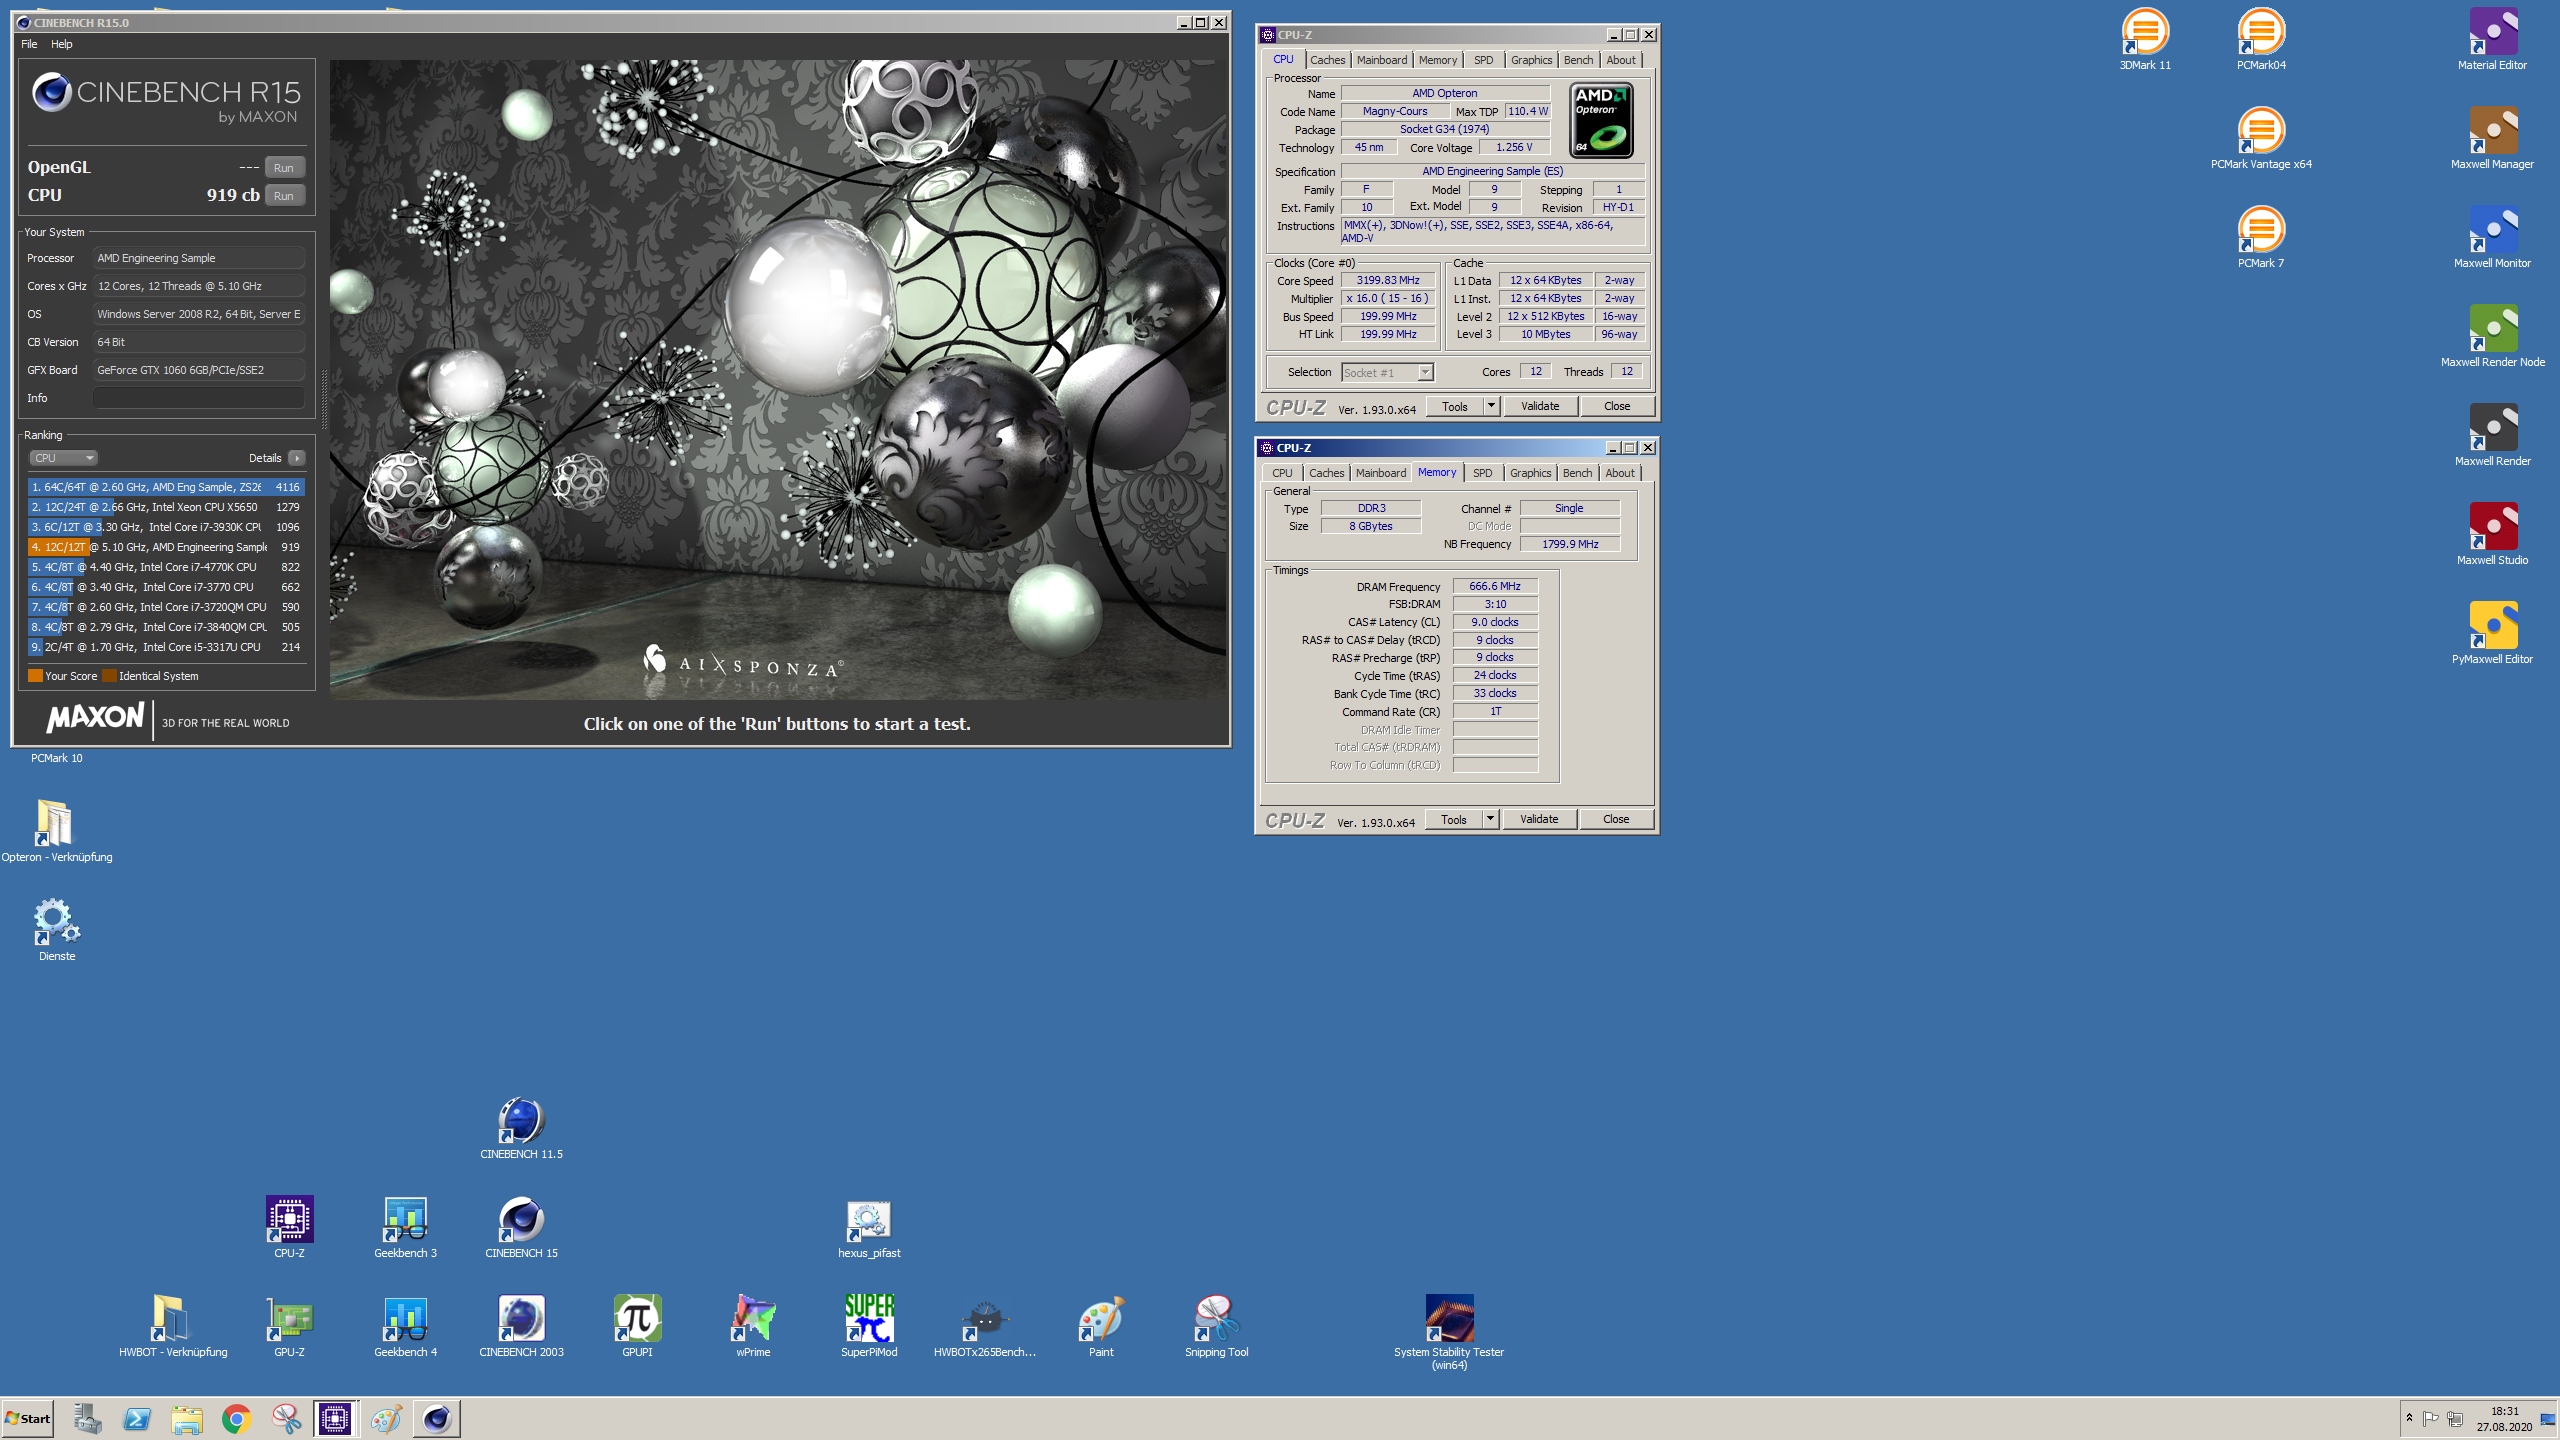The width and height of the screenshot is (2560, 1440).
Task: Open the Tools dropdown arrow in top CPU-Z
Action: [x=1491, y=406]
